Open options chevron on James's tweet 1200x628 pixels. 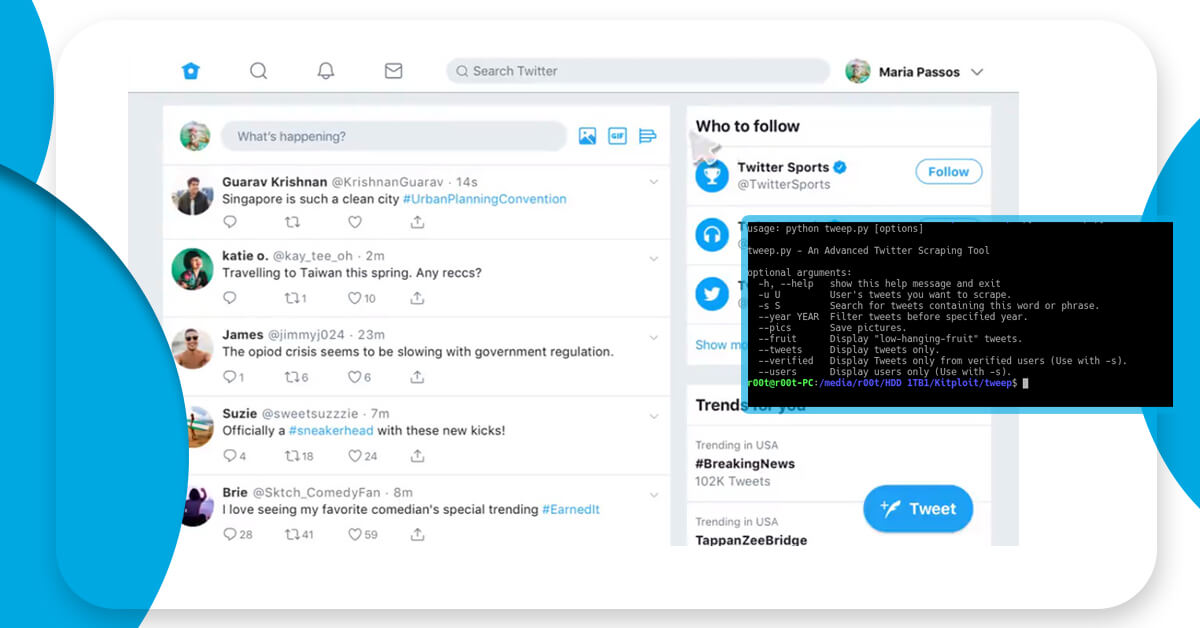(653, 337)
